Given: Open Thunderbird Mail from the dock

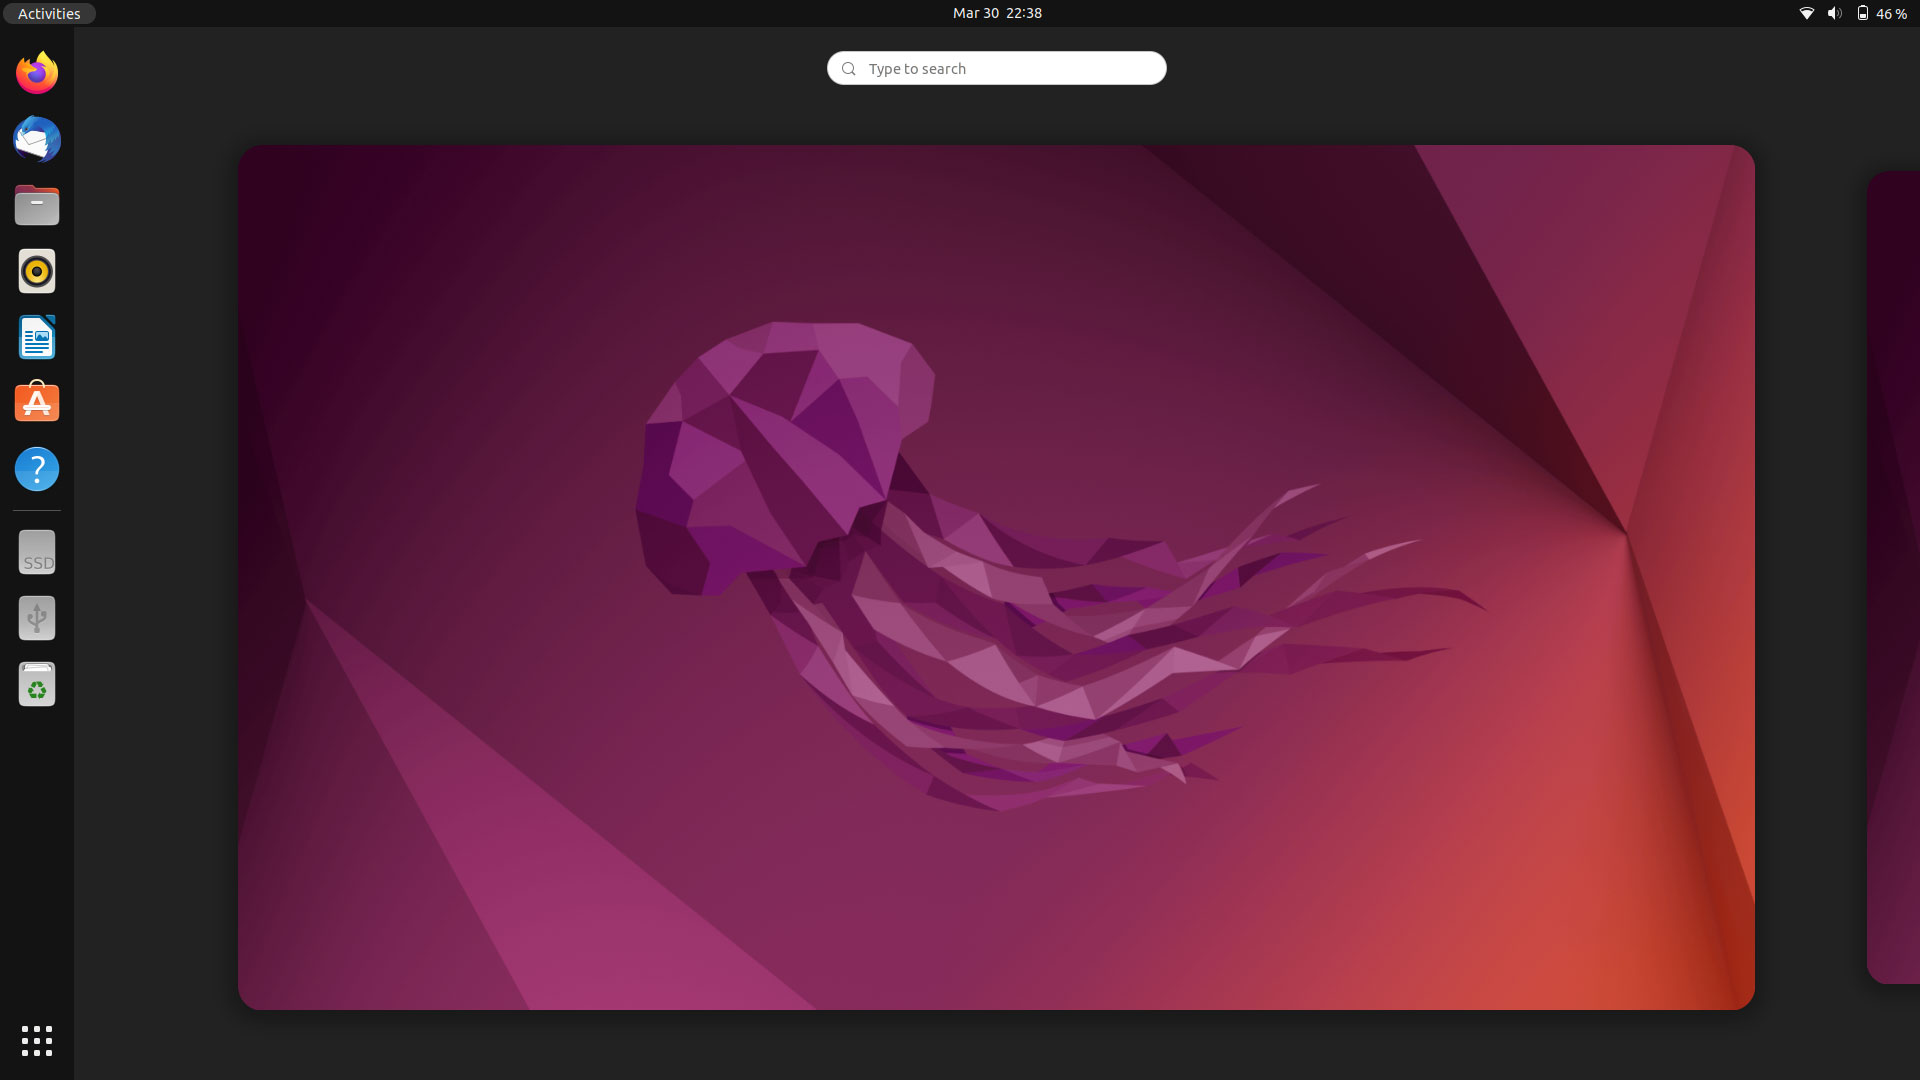Looking at the screenshot, I should pos(37,139).
